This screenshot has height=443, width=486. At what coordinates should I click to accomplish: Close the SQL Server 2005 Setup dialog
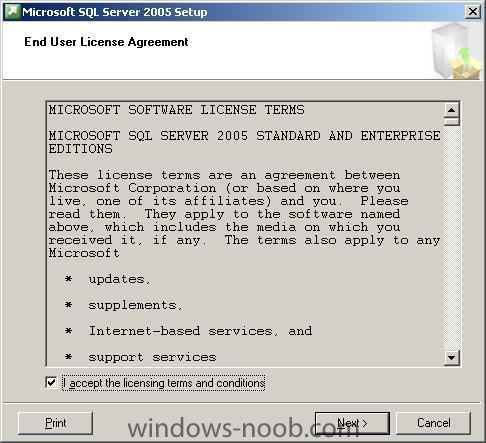(x=473, y=12)
